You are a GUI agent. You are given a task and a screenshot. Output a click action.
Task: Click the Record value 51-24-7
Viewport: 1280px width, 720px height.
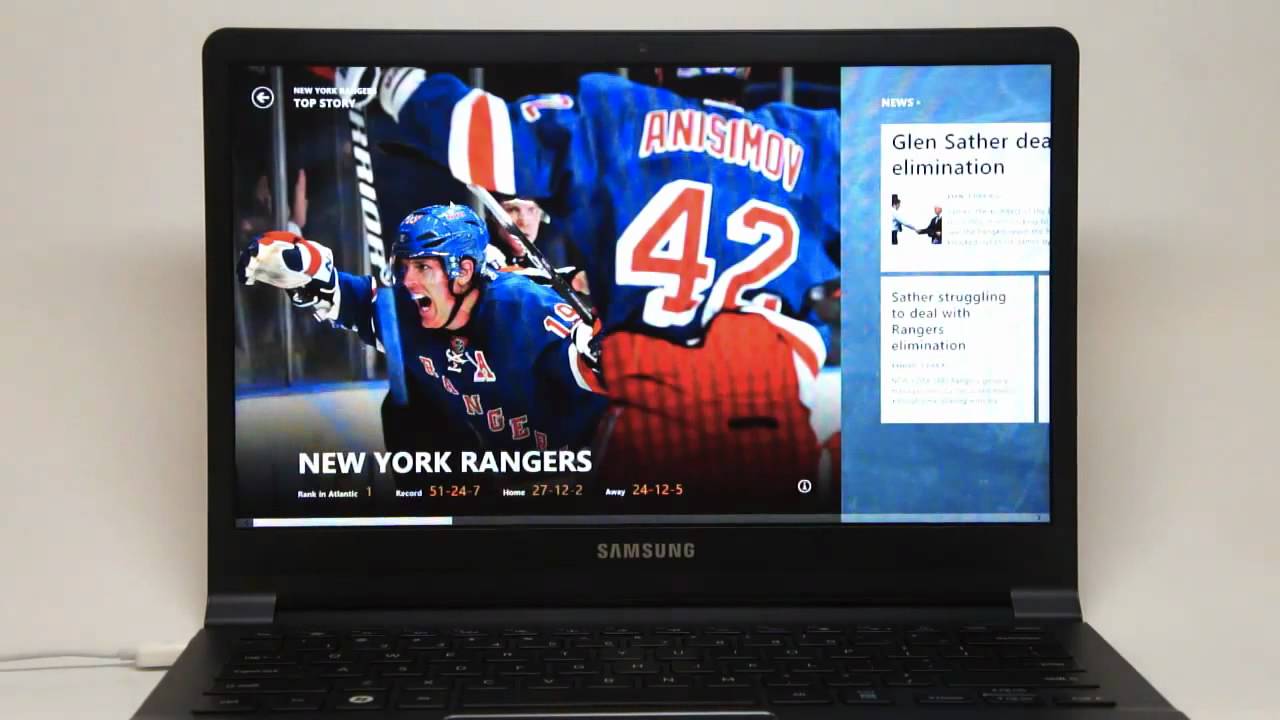[x=455, y=491]
